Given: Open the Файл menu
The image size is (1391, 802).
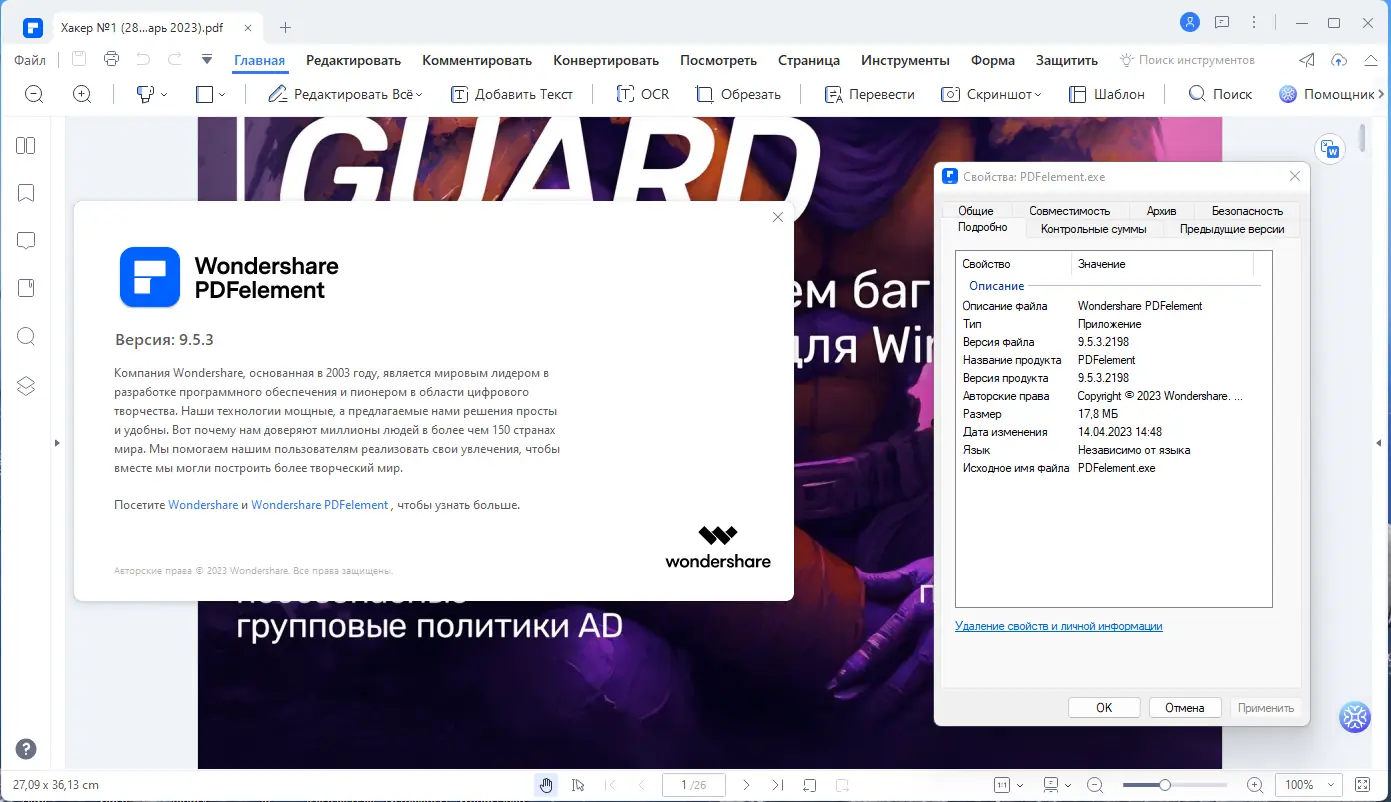Looking at the screenshot, I should point(29,60).
